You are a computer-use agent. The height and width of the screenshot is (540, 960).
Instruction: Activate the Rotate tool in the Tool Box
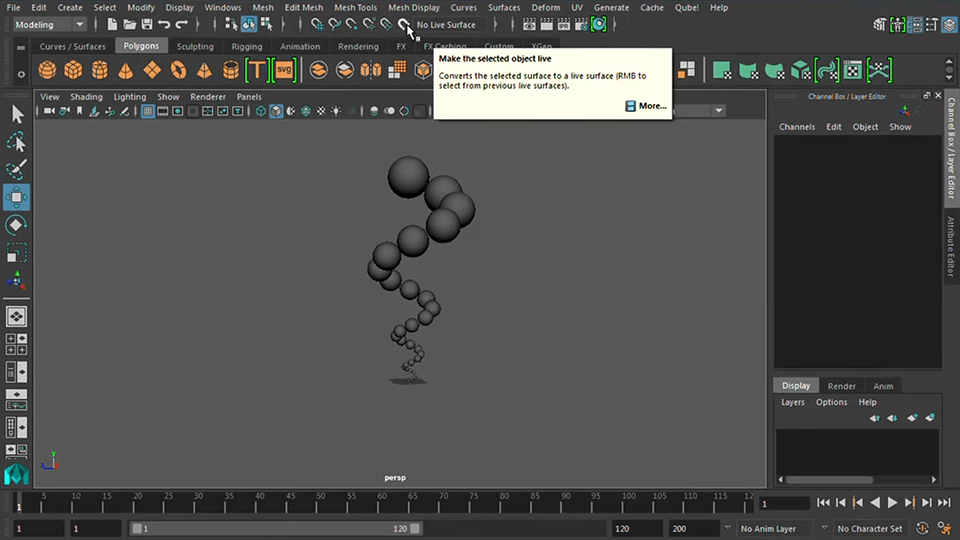pos(17,225)
